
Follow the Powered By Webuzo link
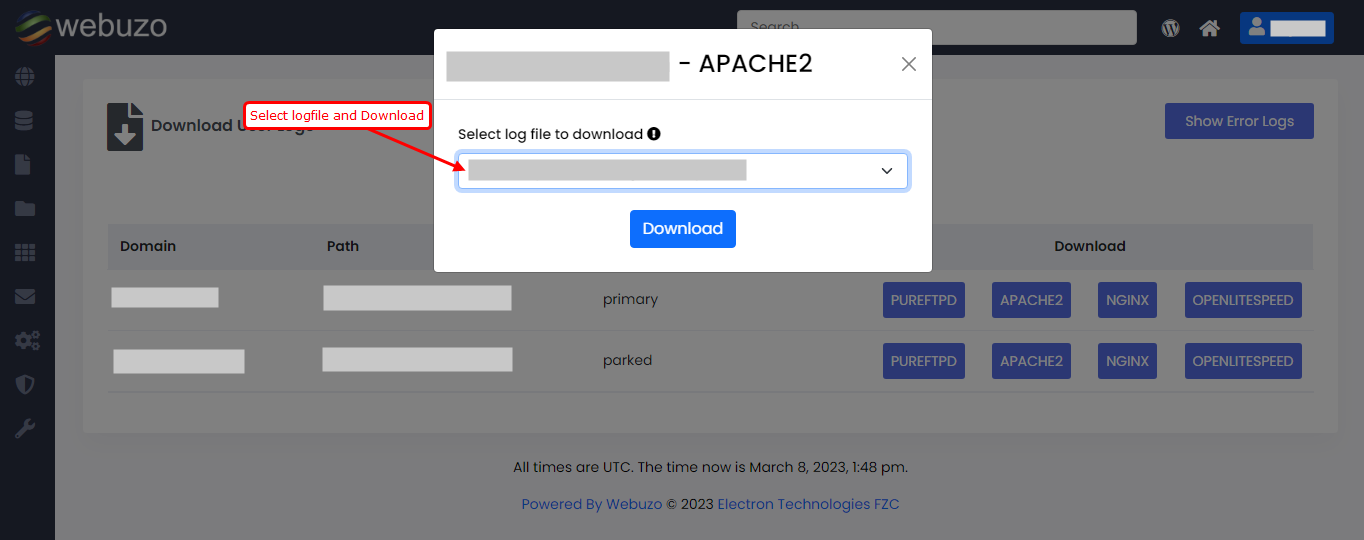coord(591,504)
